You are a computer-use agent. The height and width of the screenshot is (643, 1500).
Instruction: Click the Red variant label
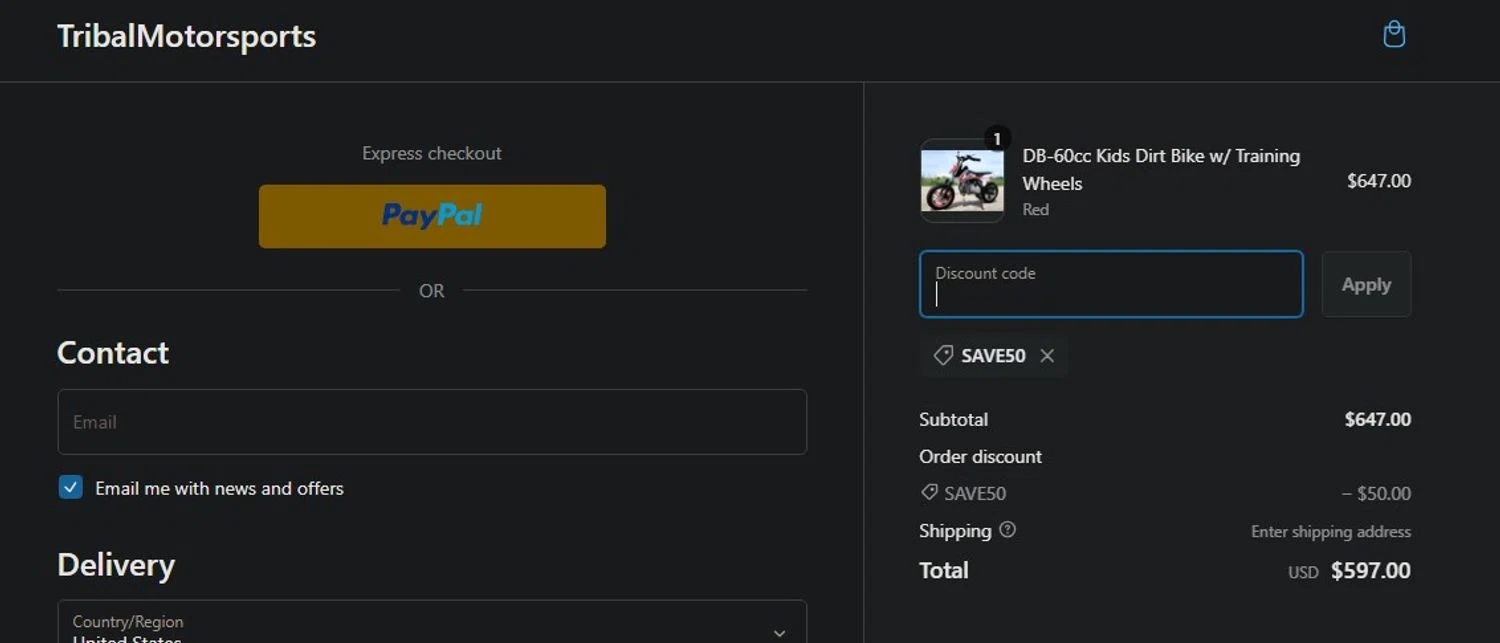click(x=1035, y=210)
